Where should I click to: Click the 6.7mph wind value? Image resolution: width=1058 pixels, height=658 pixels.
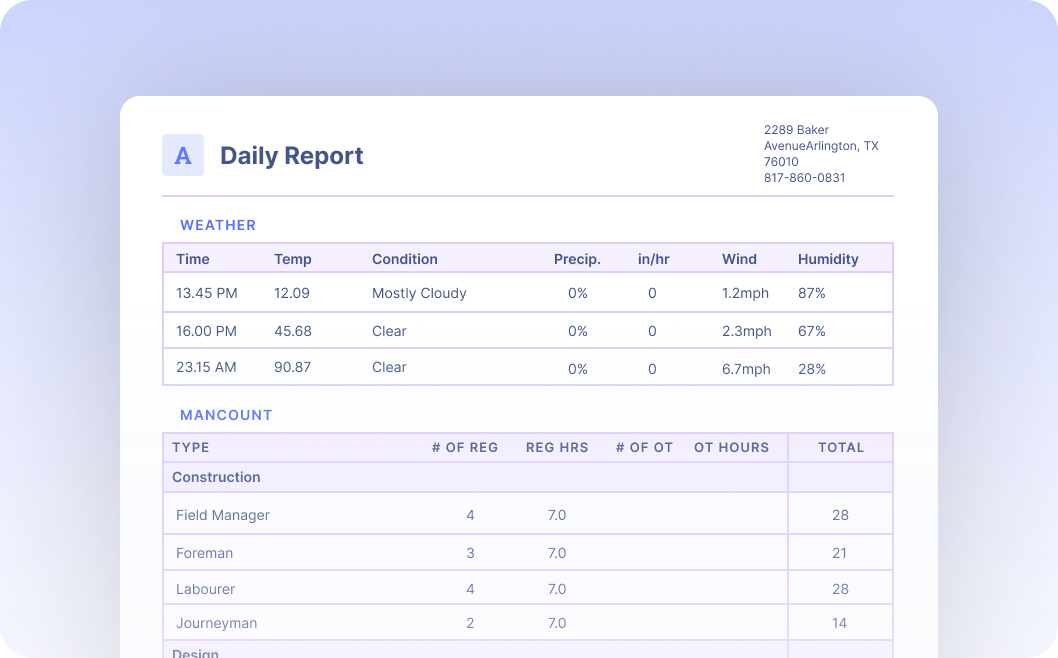click(x=746, y=367)
